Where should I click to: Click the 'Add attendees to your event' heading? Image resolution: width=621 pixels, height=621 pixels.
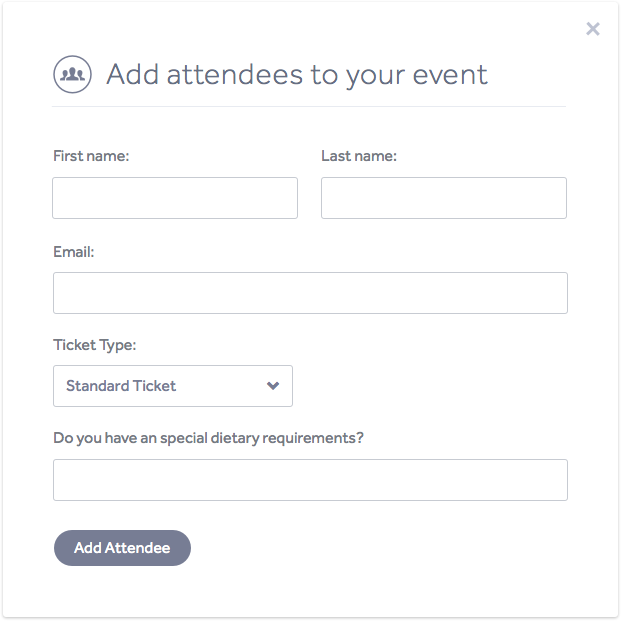pyautogui.click(x=297, y=74)
